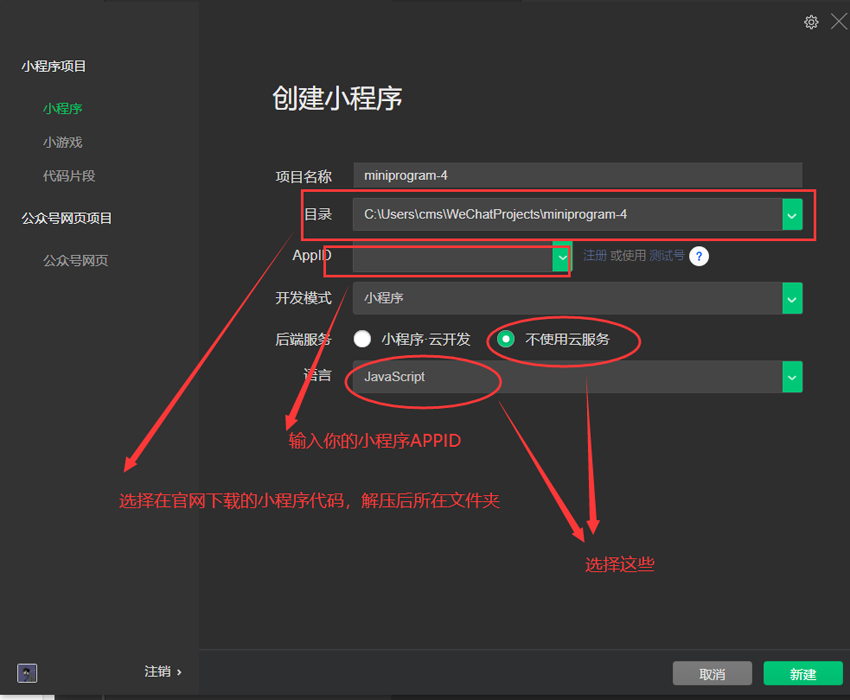The image size is (850, 700).
Task: Expand the 开发模式 dropdown
Action: pos(792,298)
